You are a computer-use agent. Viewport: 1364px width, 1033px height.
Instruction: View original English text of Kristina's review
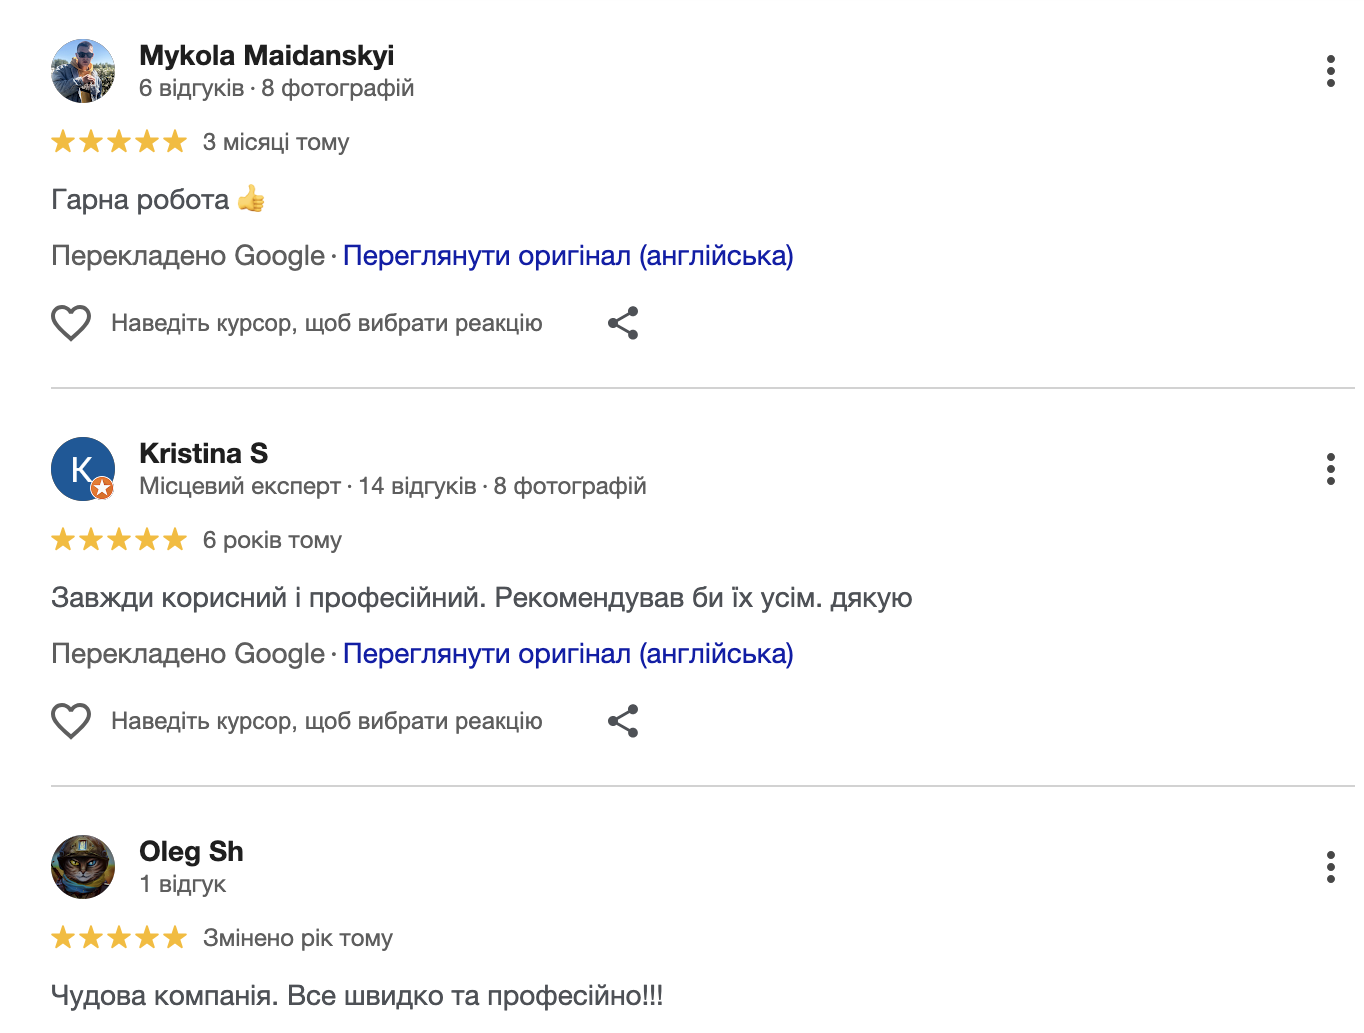[x=568, y=654]
